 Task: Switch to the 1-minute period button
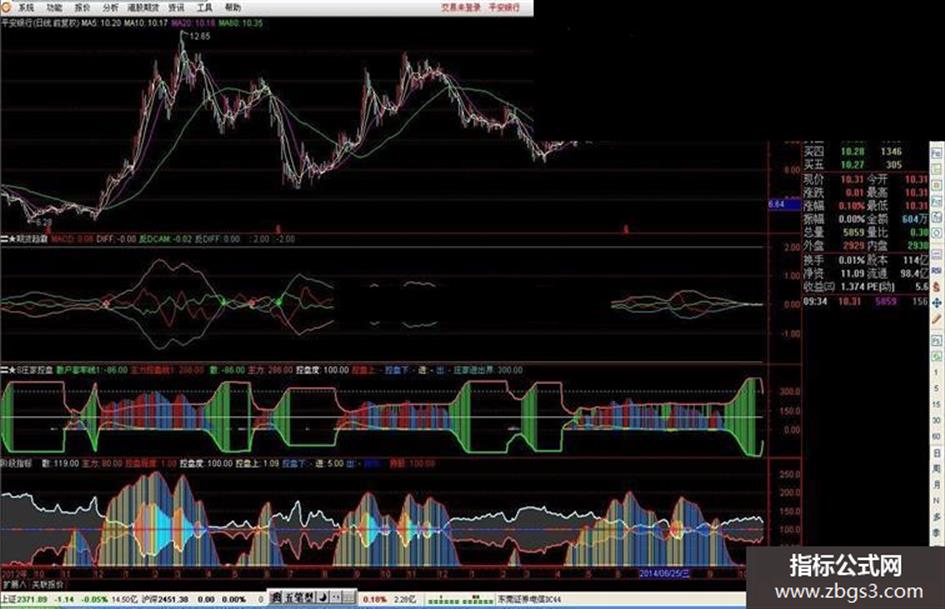pos(937,372)
